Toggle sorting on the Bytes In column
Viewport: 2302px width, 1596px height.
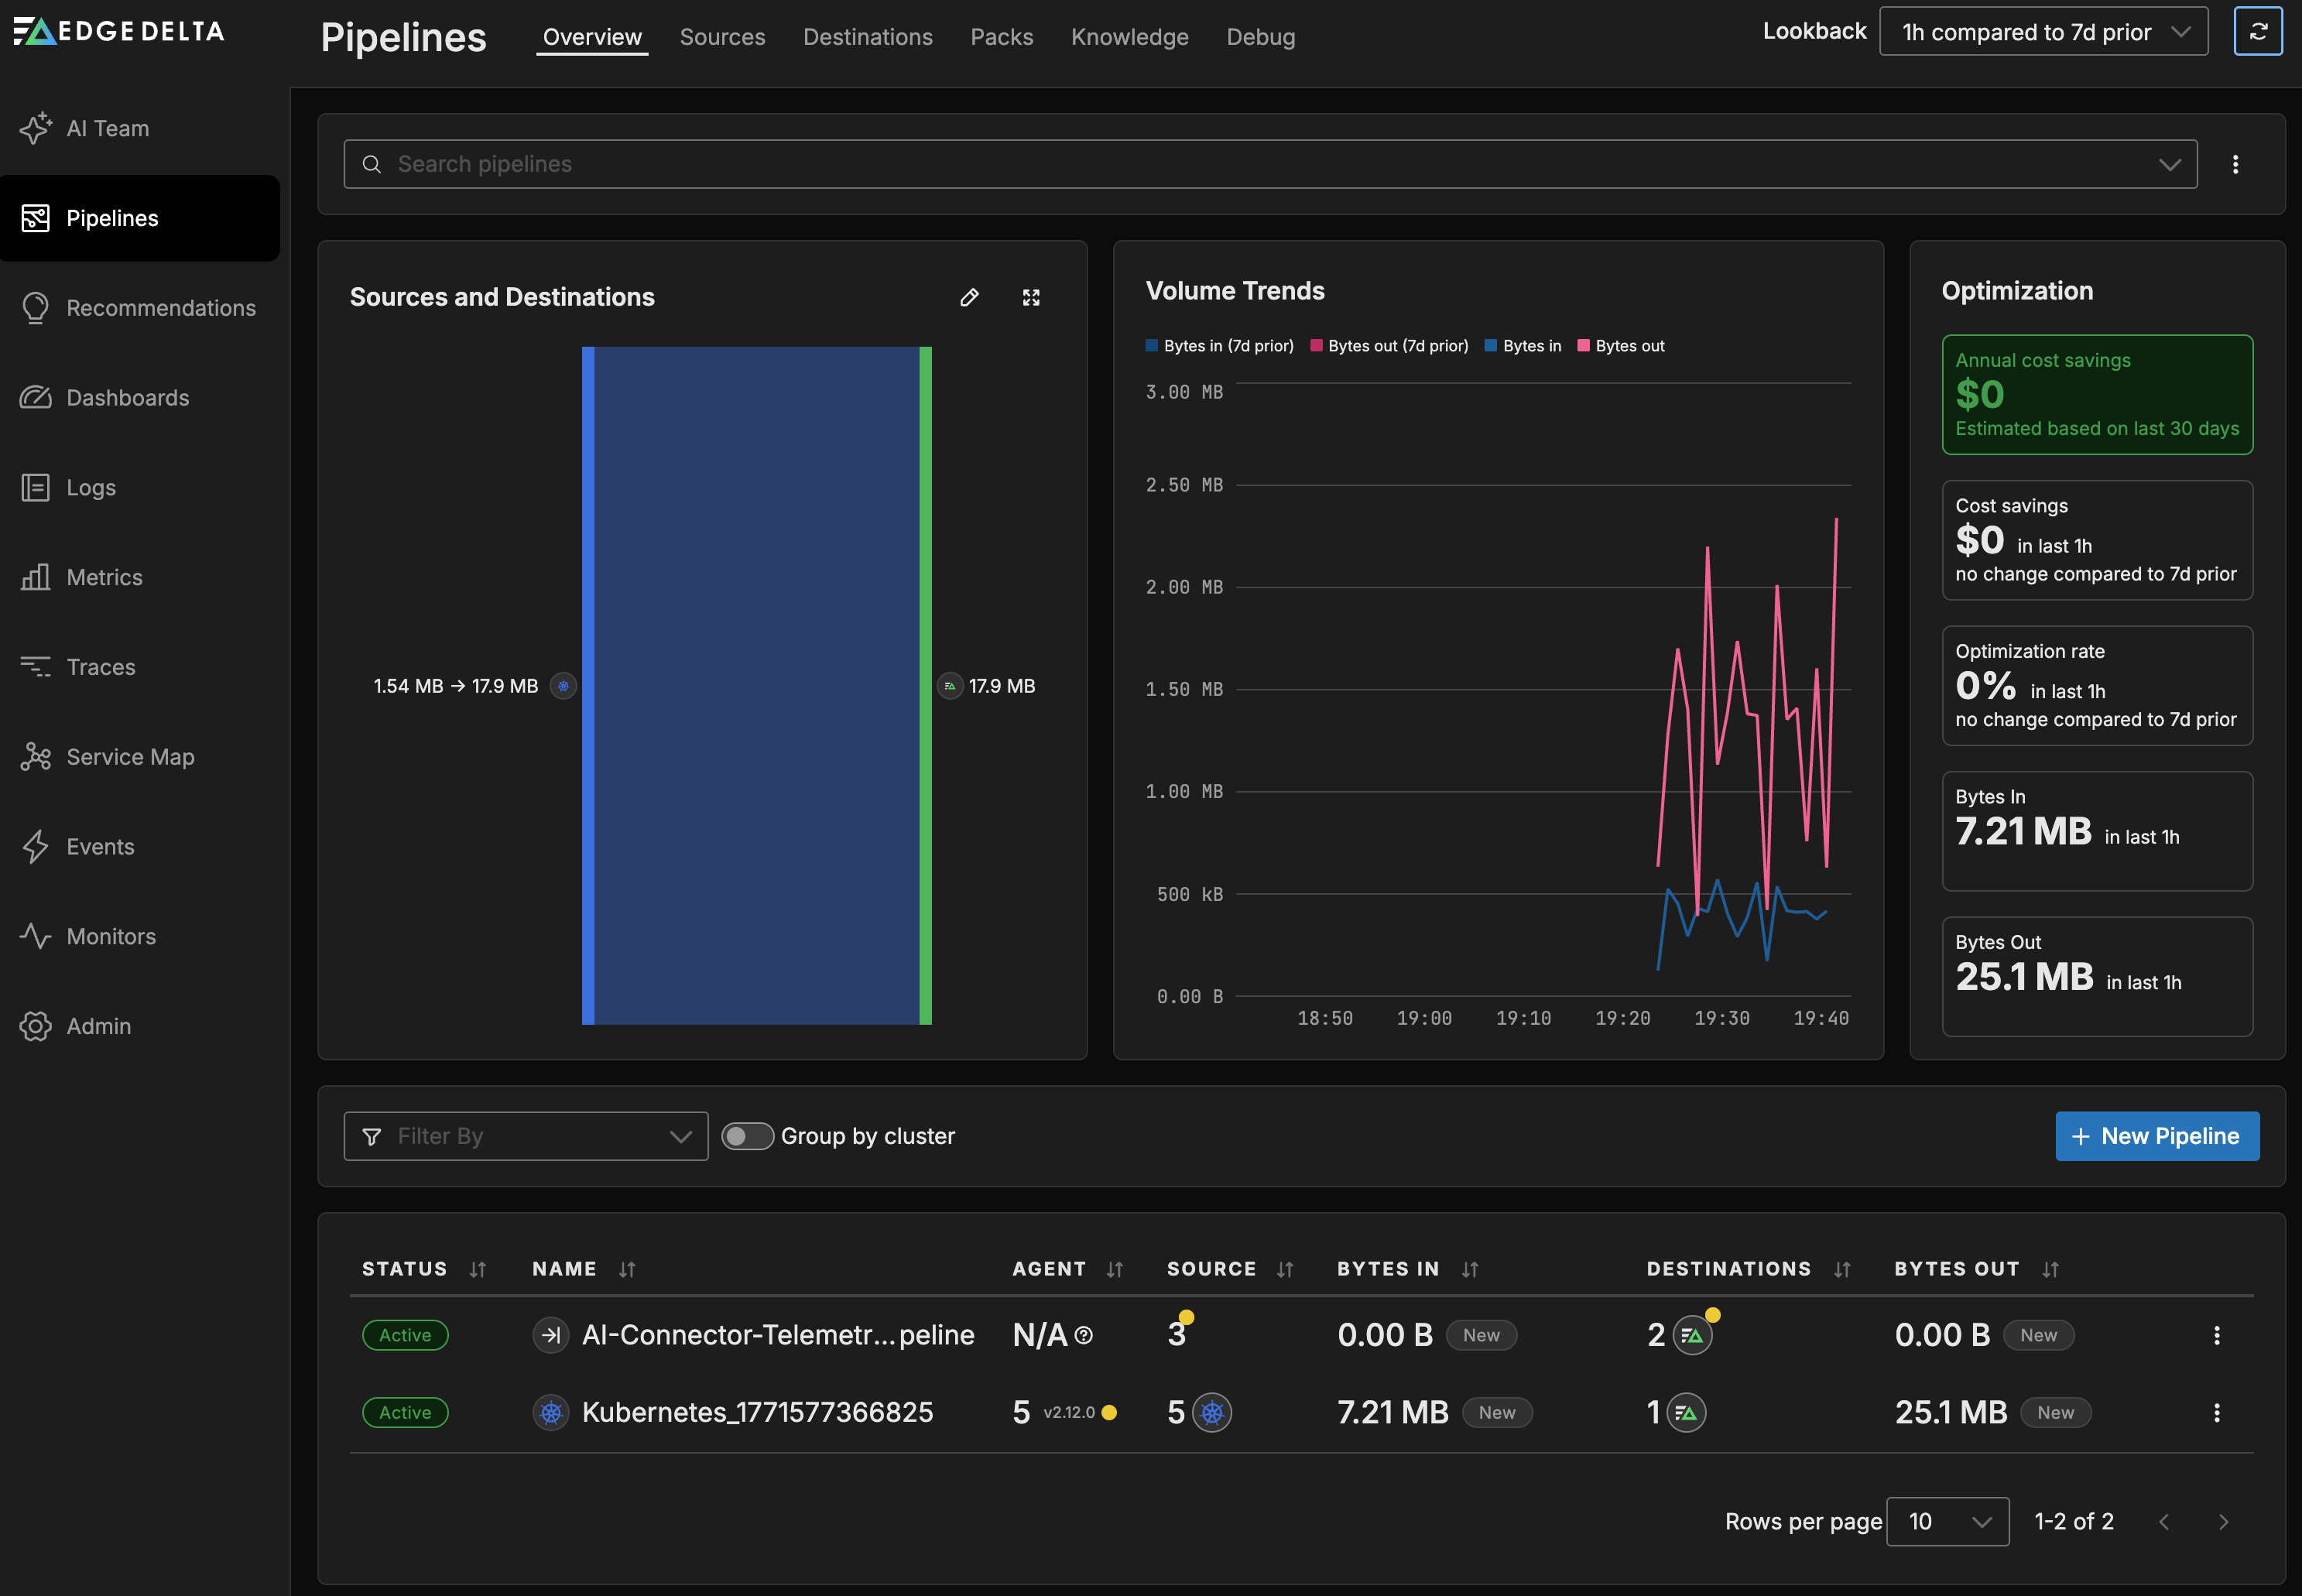tap(1469, 1269)
